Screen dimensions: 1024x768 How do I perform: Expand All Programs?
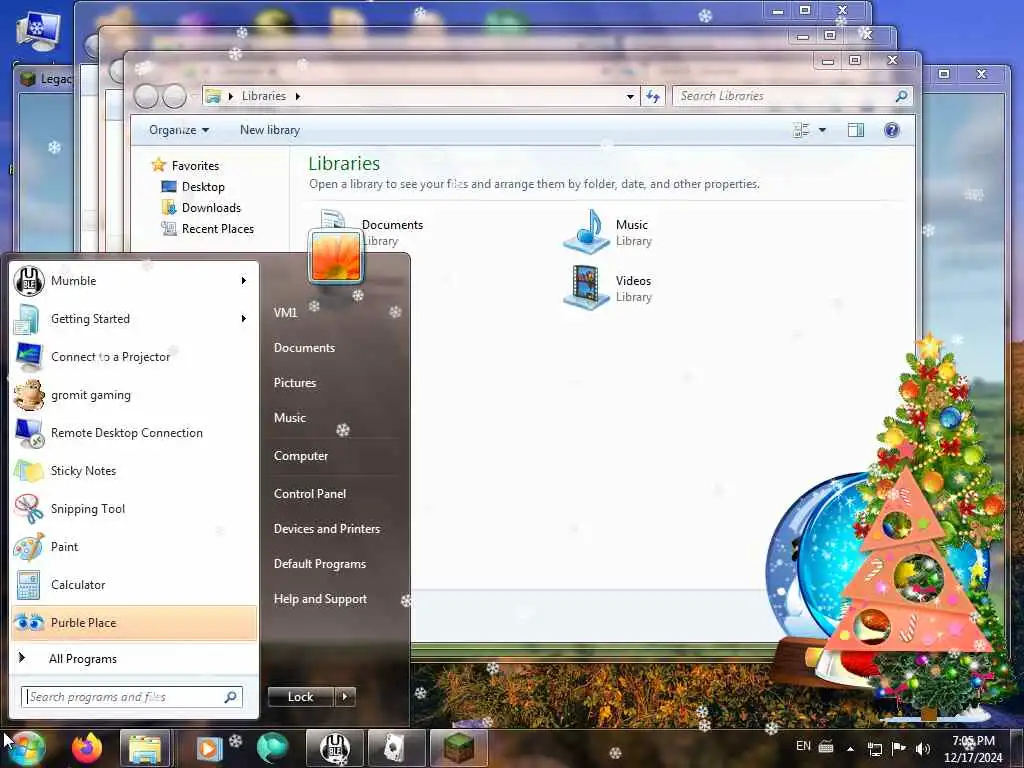coord(134,658)
